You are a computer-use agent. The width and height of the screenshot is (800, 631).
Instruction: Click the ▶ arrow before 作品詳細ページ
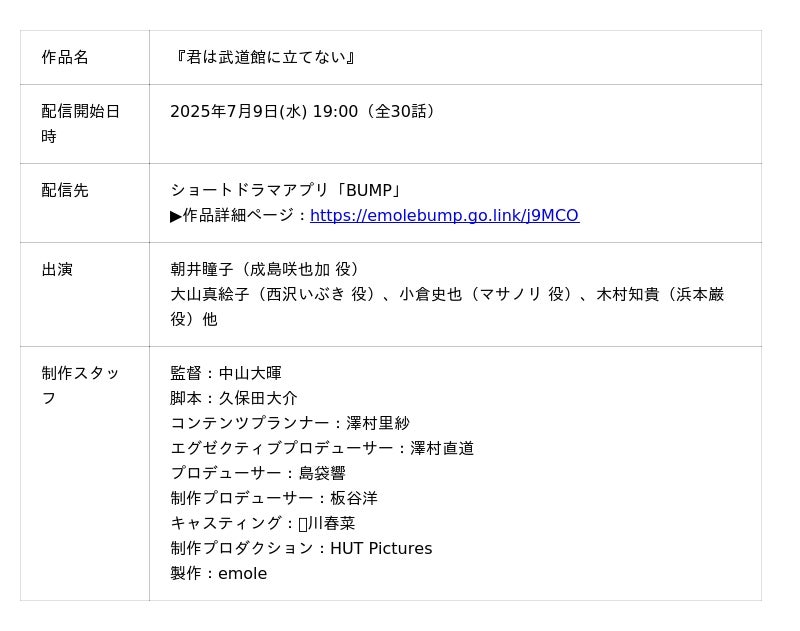pos(176,215)
